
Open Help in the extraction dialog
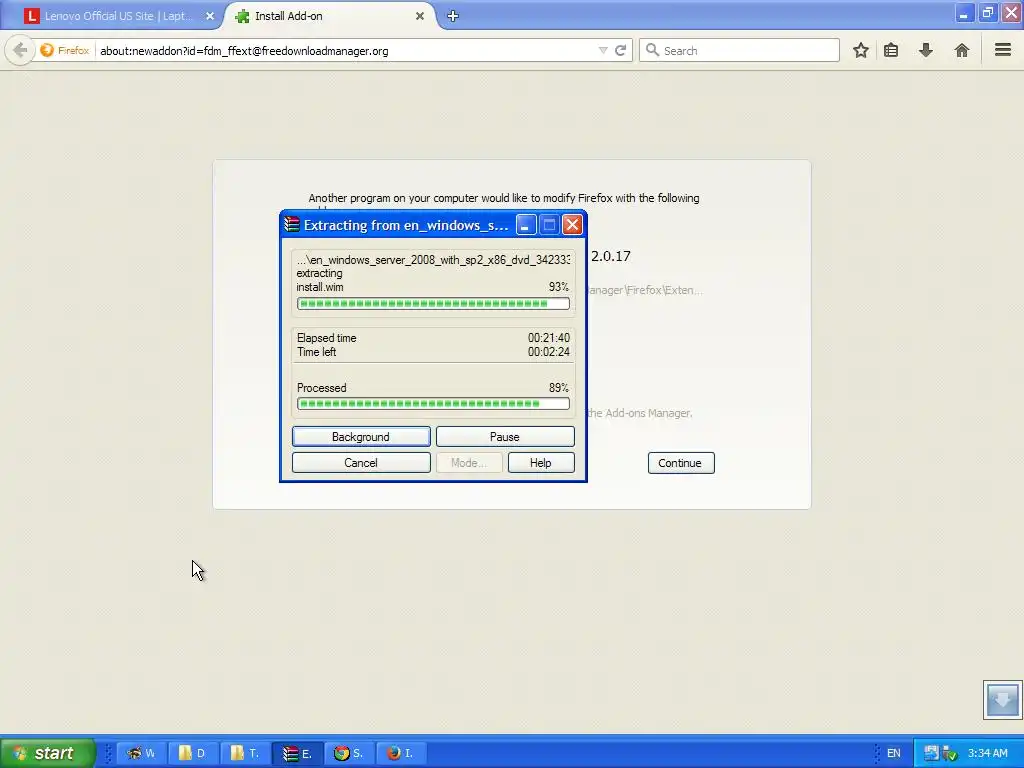[541, 462]
